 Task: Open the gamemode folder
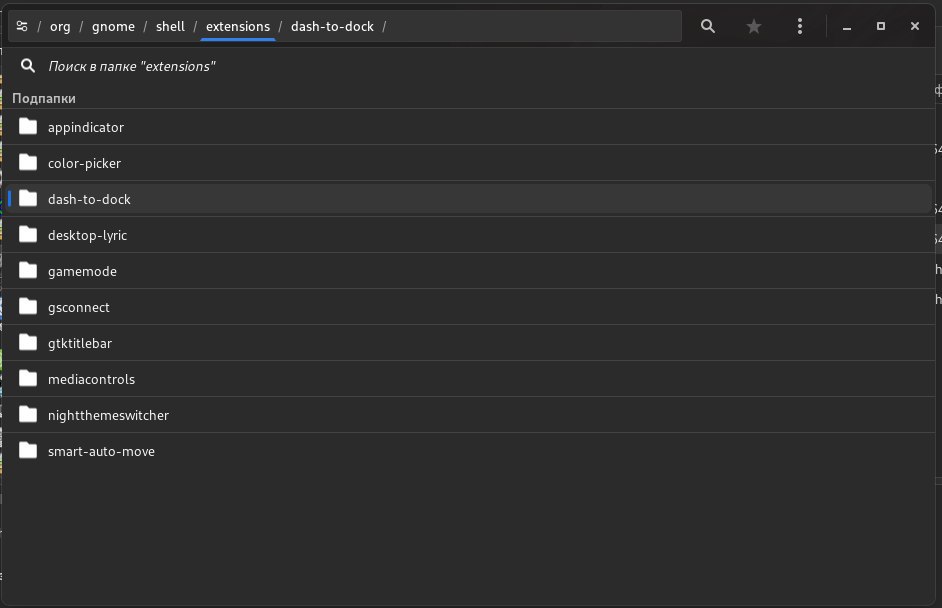(x=469, y=271)
